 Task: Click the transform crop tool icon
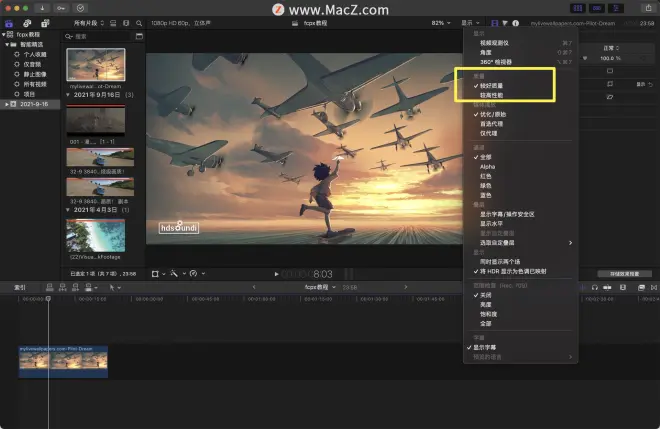pos(155,274)
